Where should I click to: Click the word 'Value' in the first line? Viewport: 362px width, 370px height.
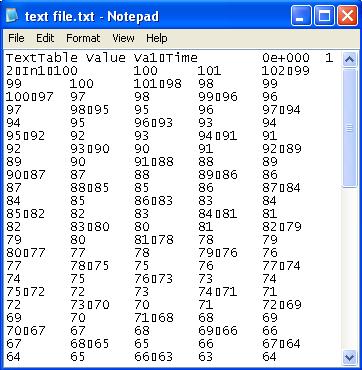pos(106,58)
